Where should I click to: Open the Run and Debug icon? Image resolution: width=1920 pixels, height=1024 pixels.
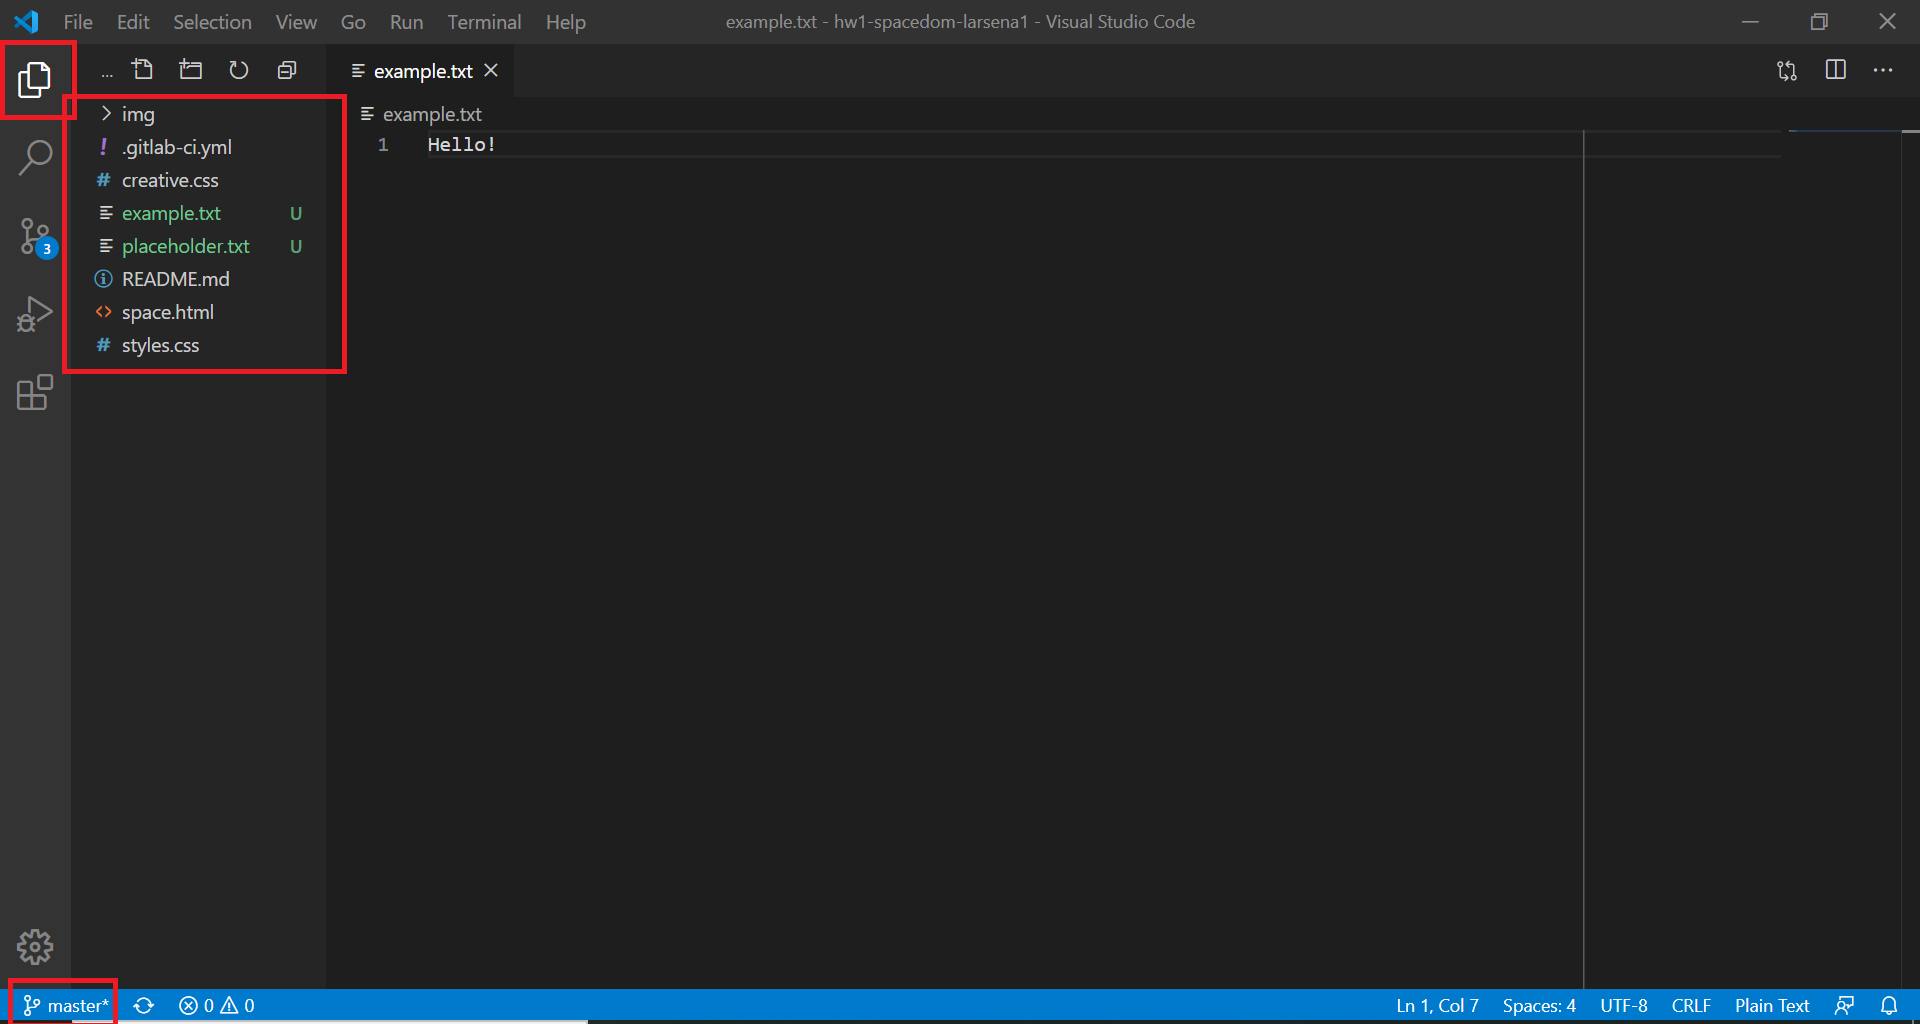click(36, 313)
